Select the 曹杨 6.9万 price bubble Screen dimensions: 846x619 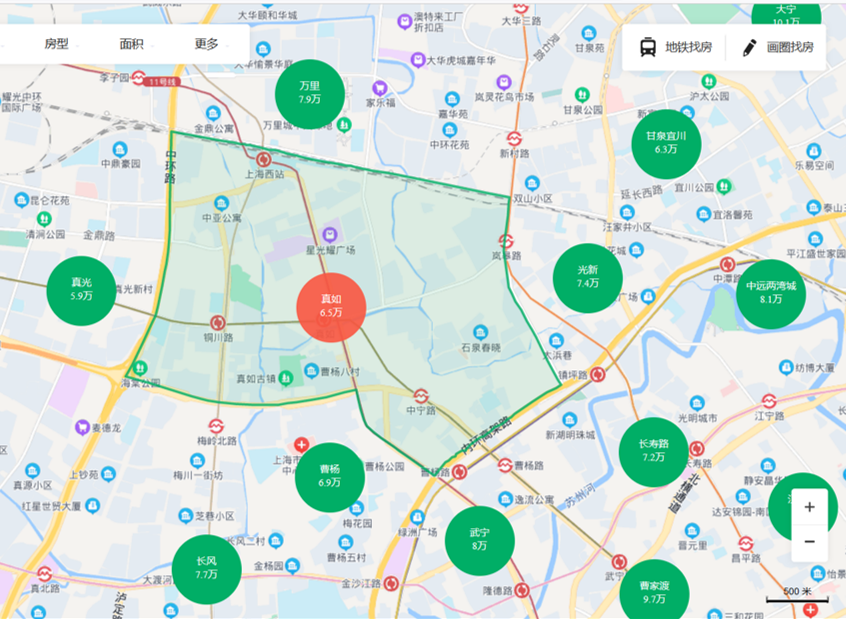[x=329, y=476]
